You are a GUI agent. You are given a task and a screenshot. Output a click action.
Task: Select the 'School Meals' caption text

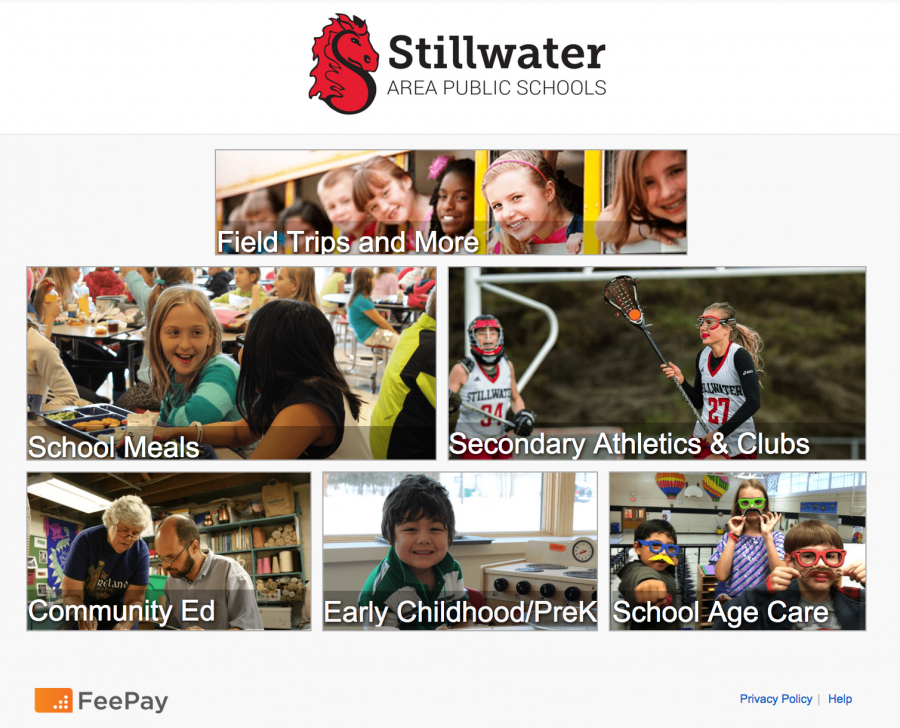pos(114,447)
